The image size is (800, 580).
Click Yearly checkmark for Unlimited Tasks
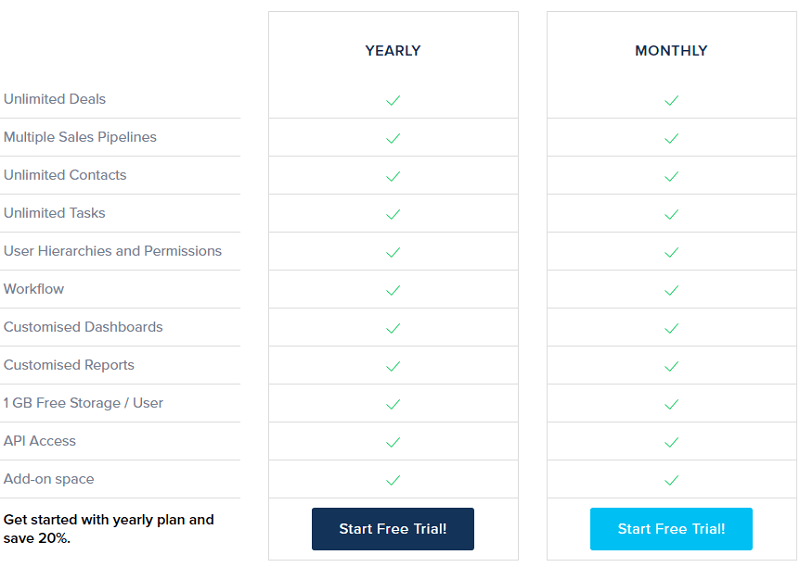pyautogui.click(x=393, y=214)
